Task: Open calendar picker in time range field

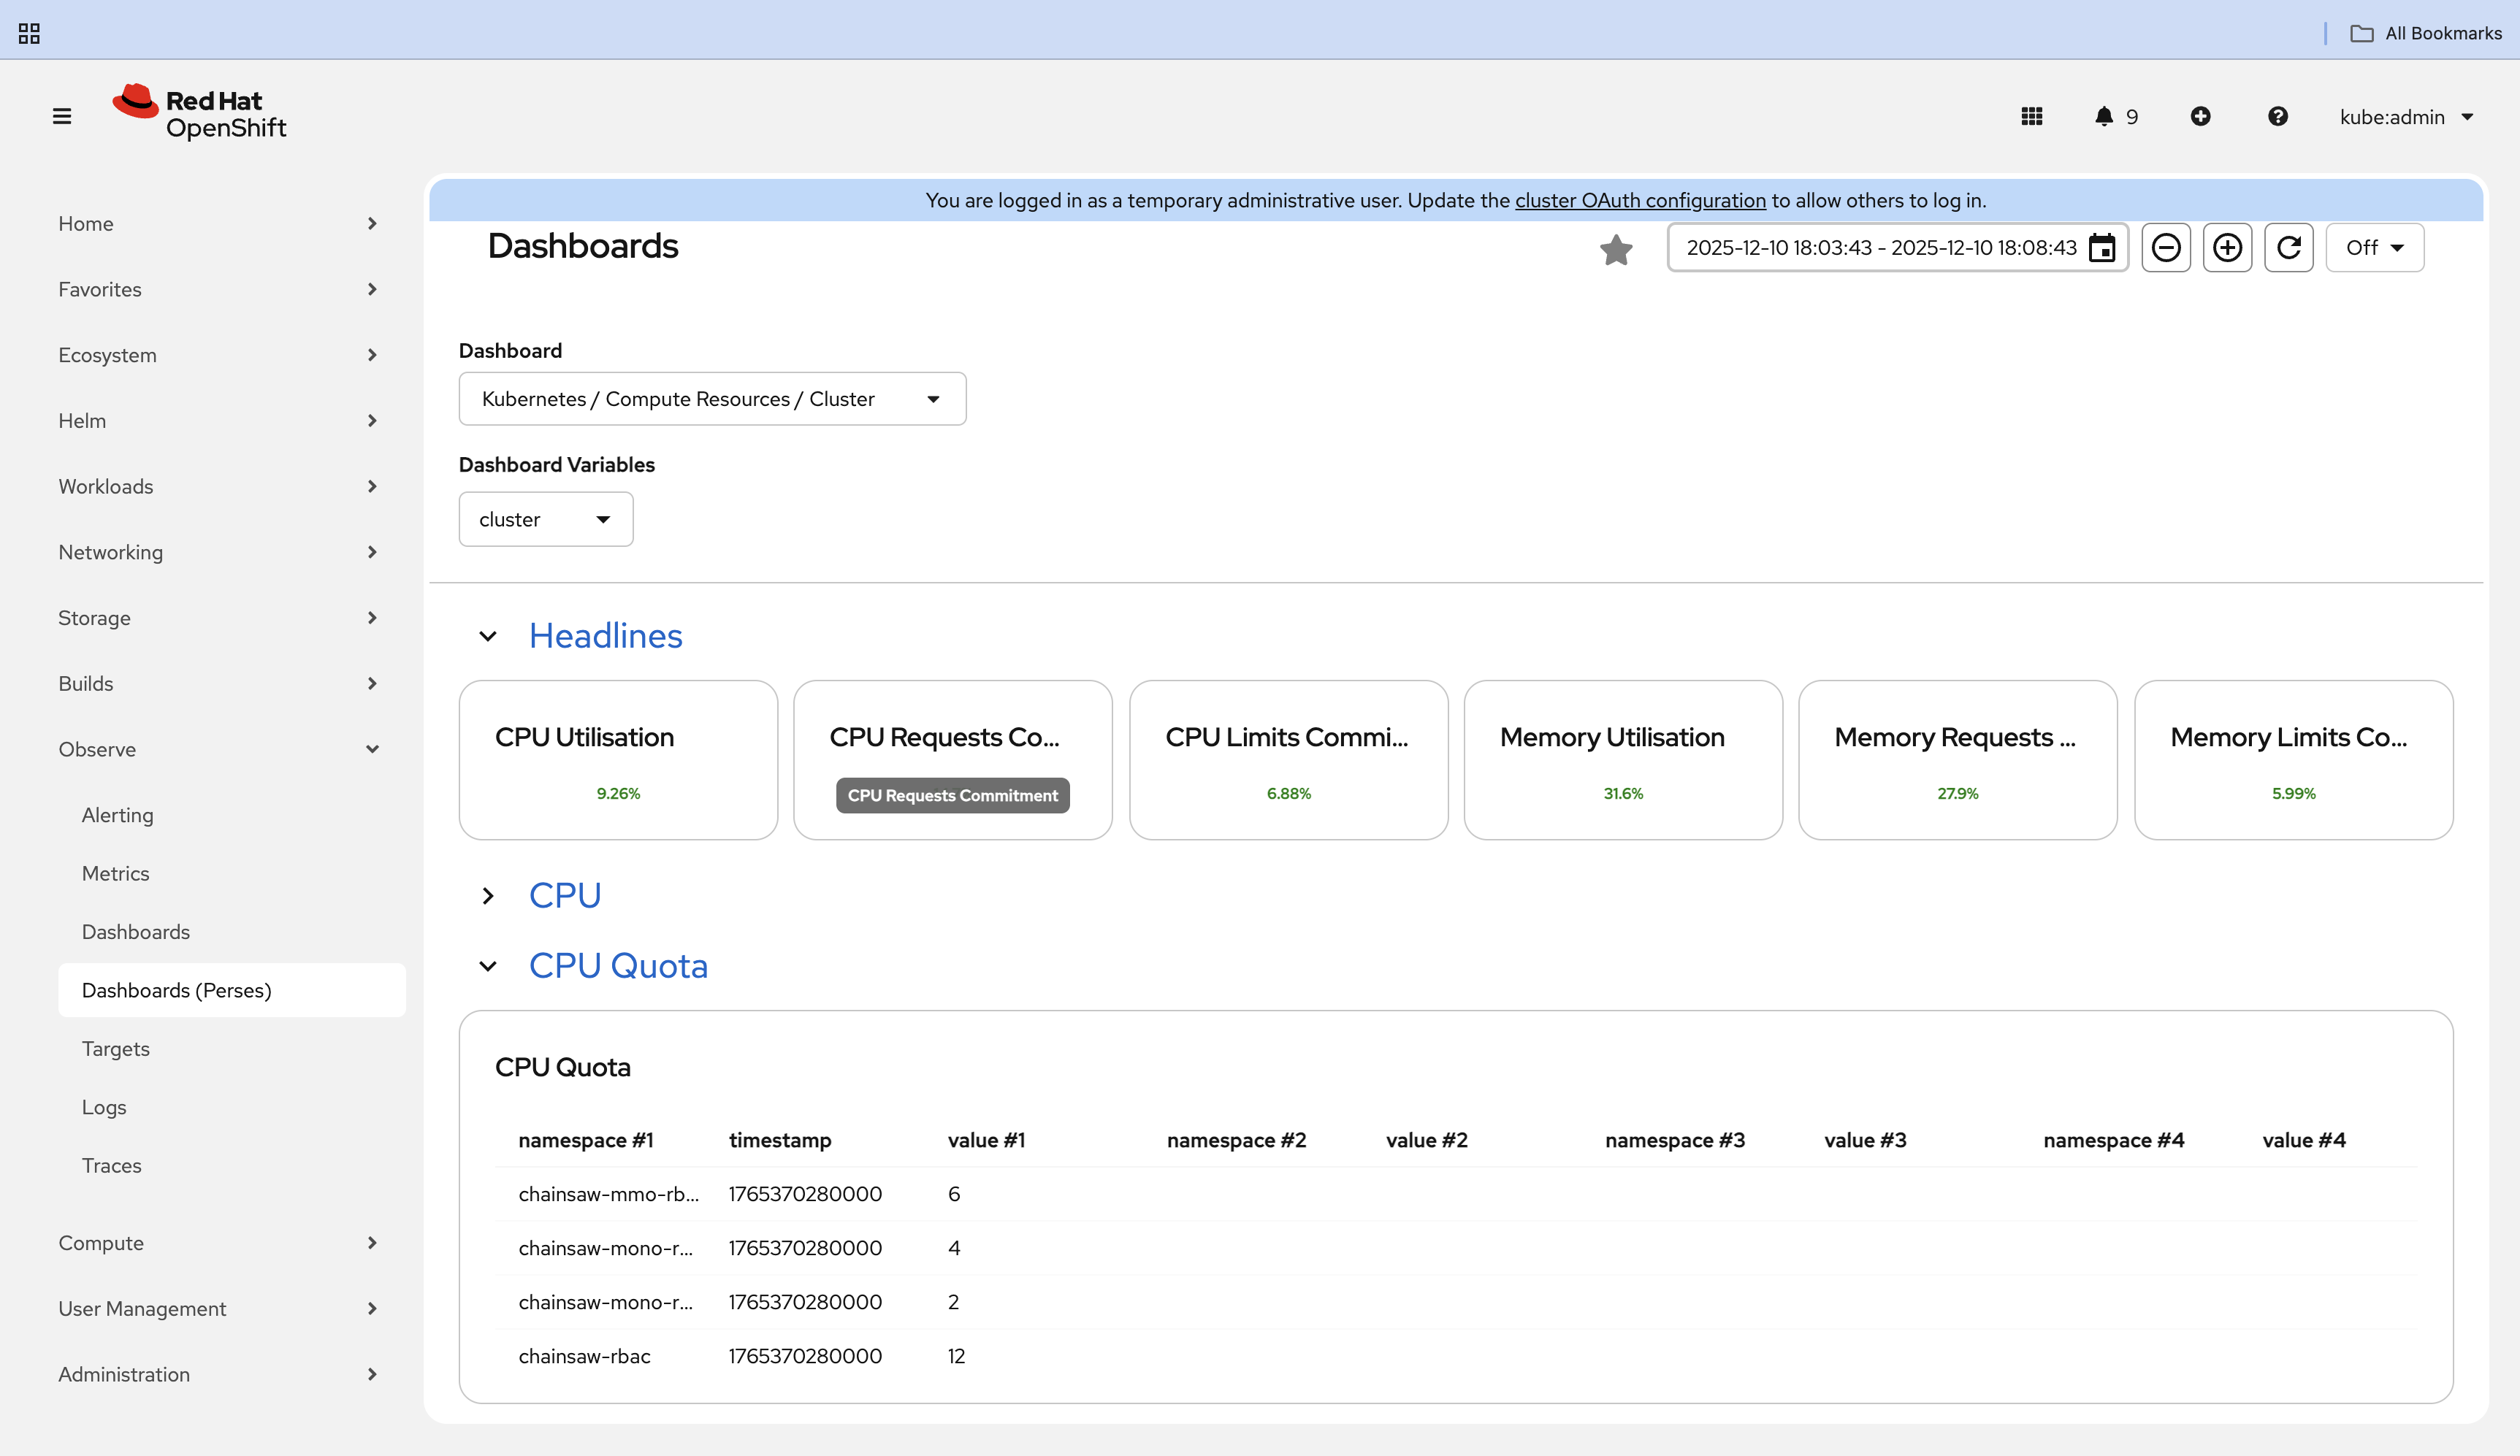Action: [x=2102, y=248]
